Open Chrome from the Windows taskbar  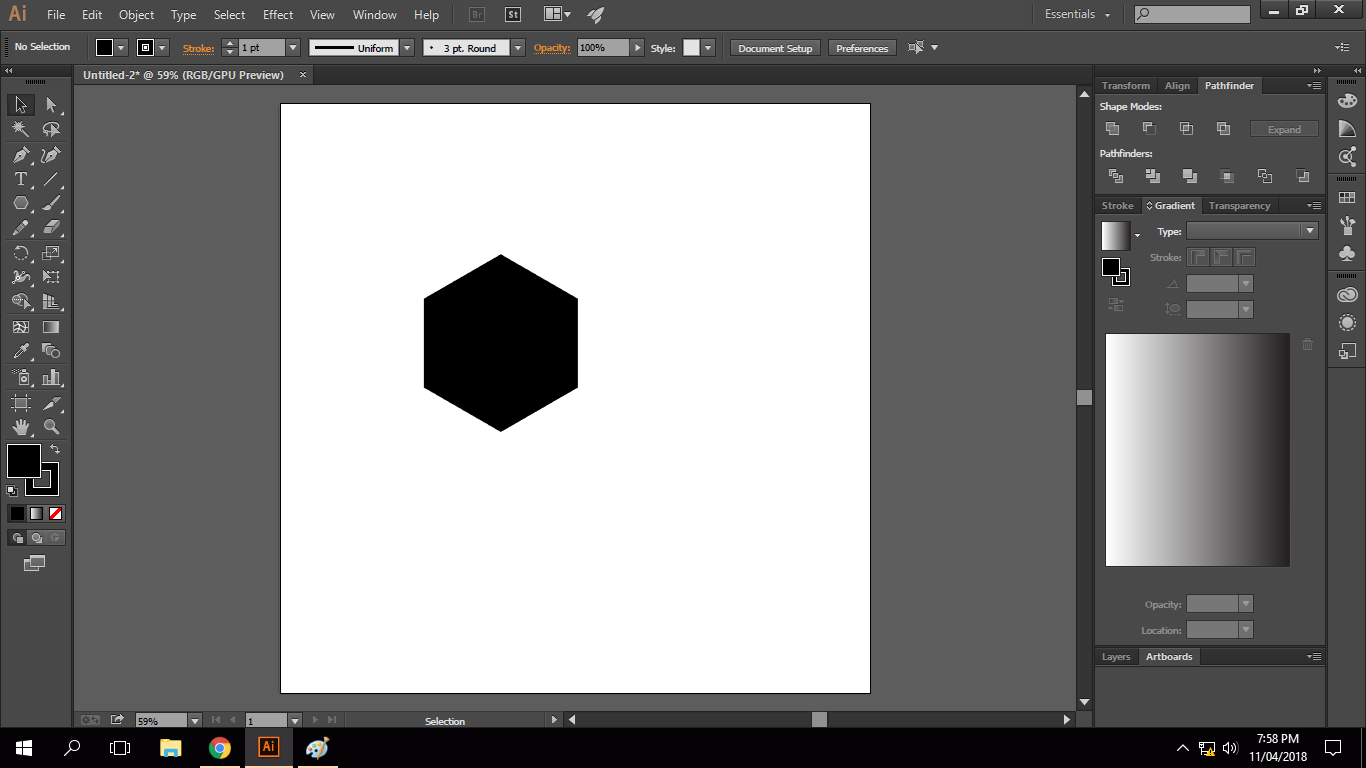tap(220, 748)
